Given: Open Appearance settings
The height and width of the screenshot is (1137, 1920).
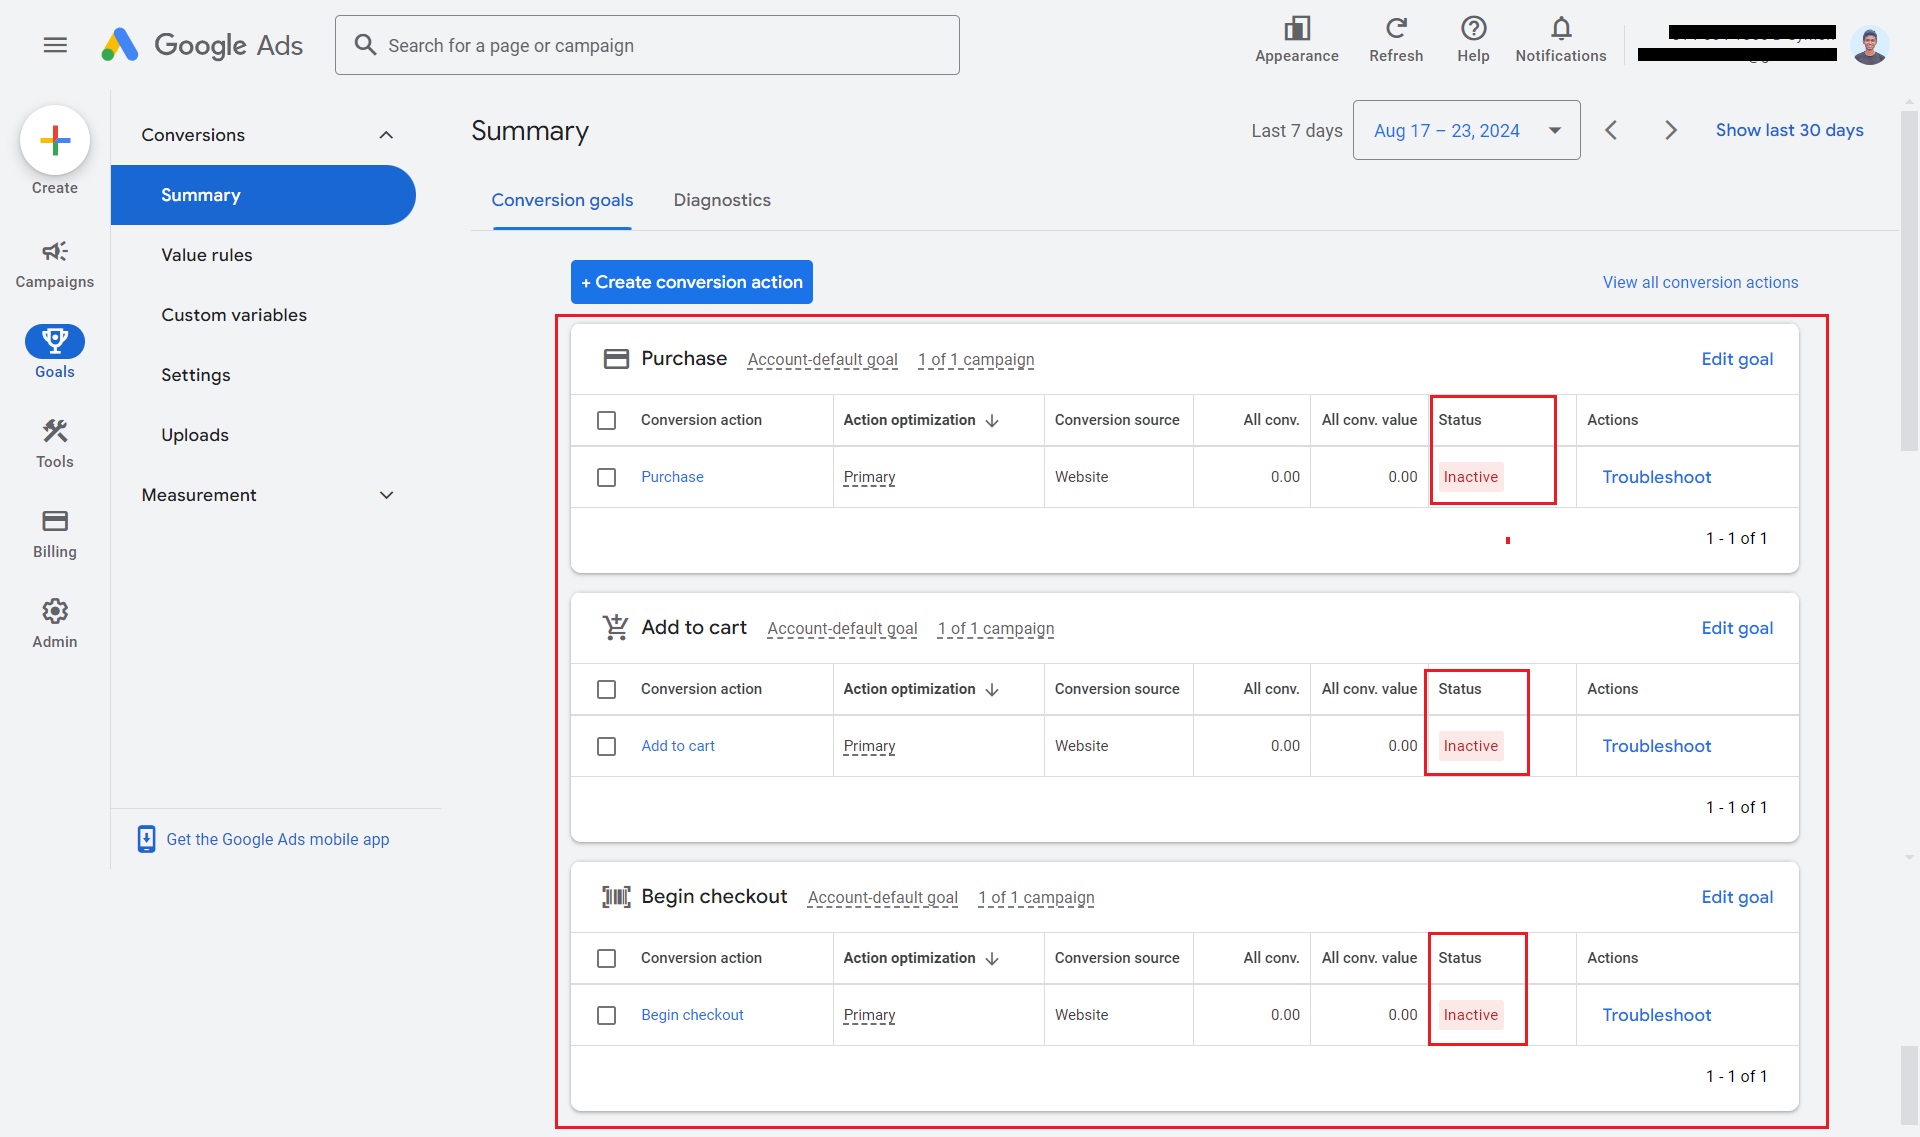Looking at the screenshot, I should point(1297,40).
